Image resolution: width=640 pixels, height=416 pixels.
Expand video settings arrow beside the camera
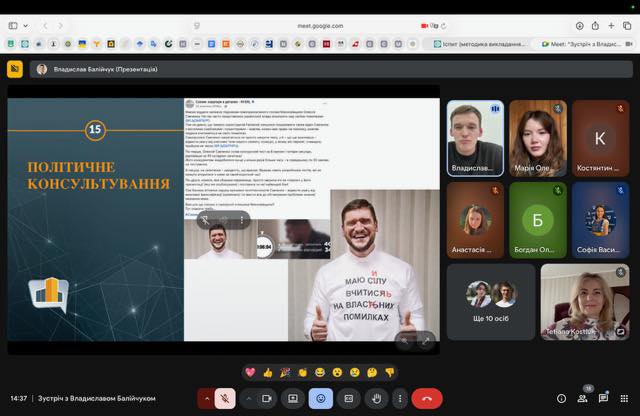(248, 398)
